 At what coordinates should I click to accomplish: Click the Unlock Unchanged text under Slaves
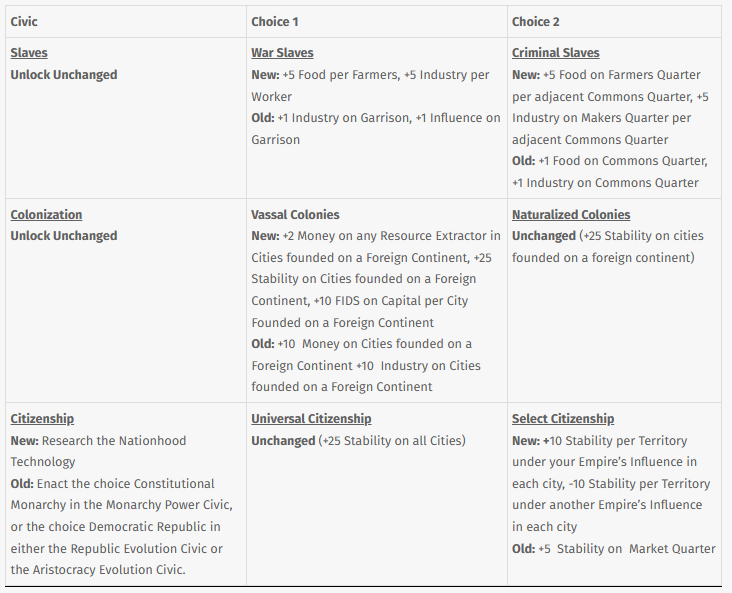(x=63, y=75)
